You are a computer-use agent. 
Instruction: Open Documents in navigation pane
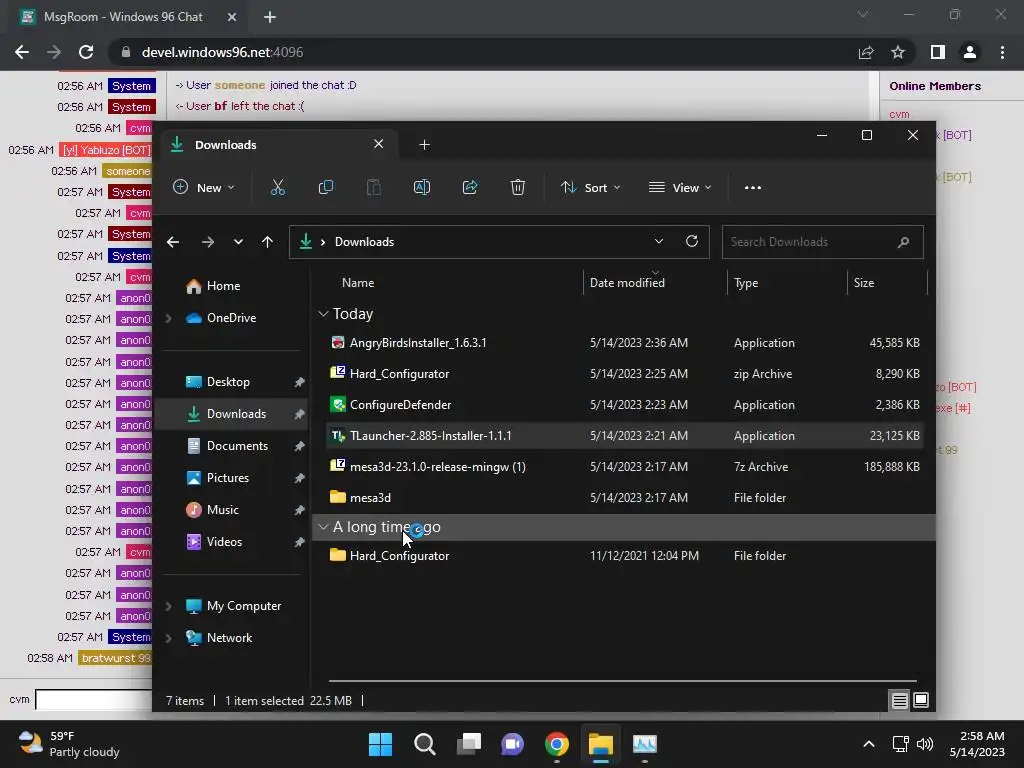(236, 446)
